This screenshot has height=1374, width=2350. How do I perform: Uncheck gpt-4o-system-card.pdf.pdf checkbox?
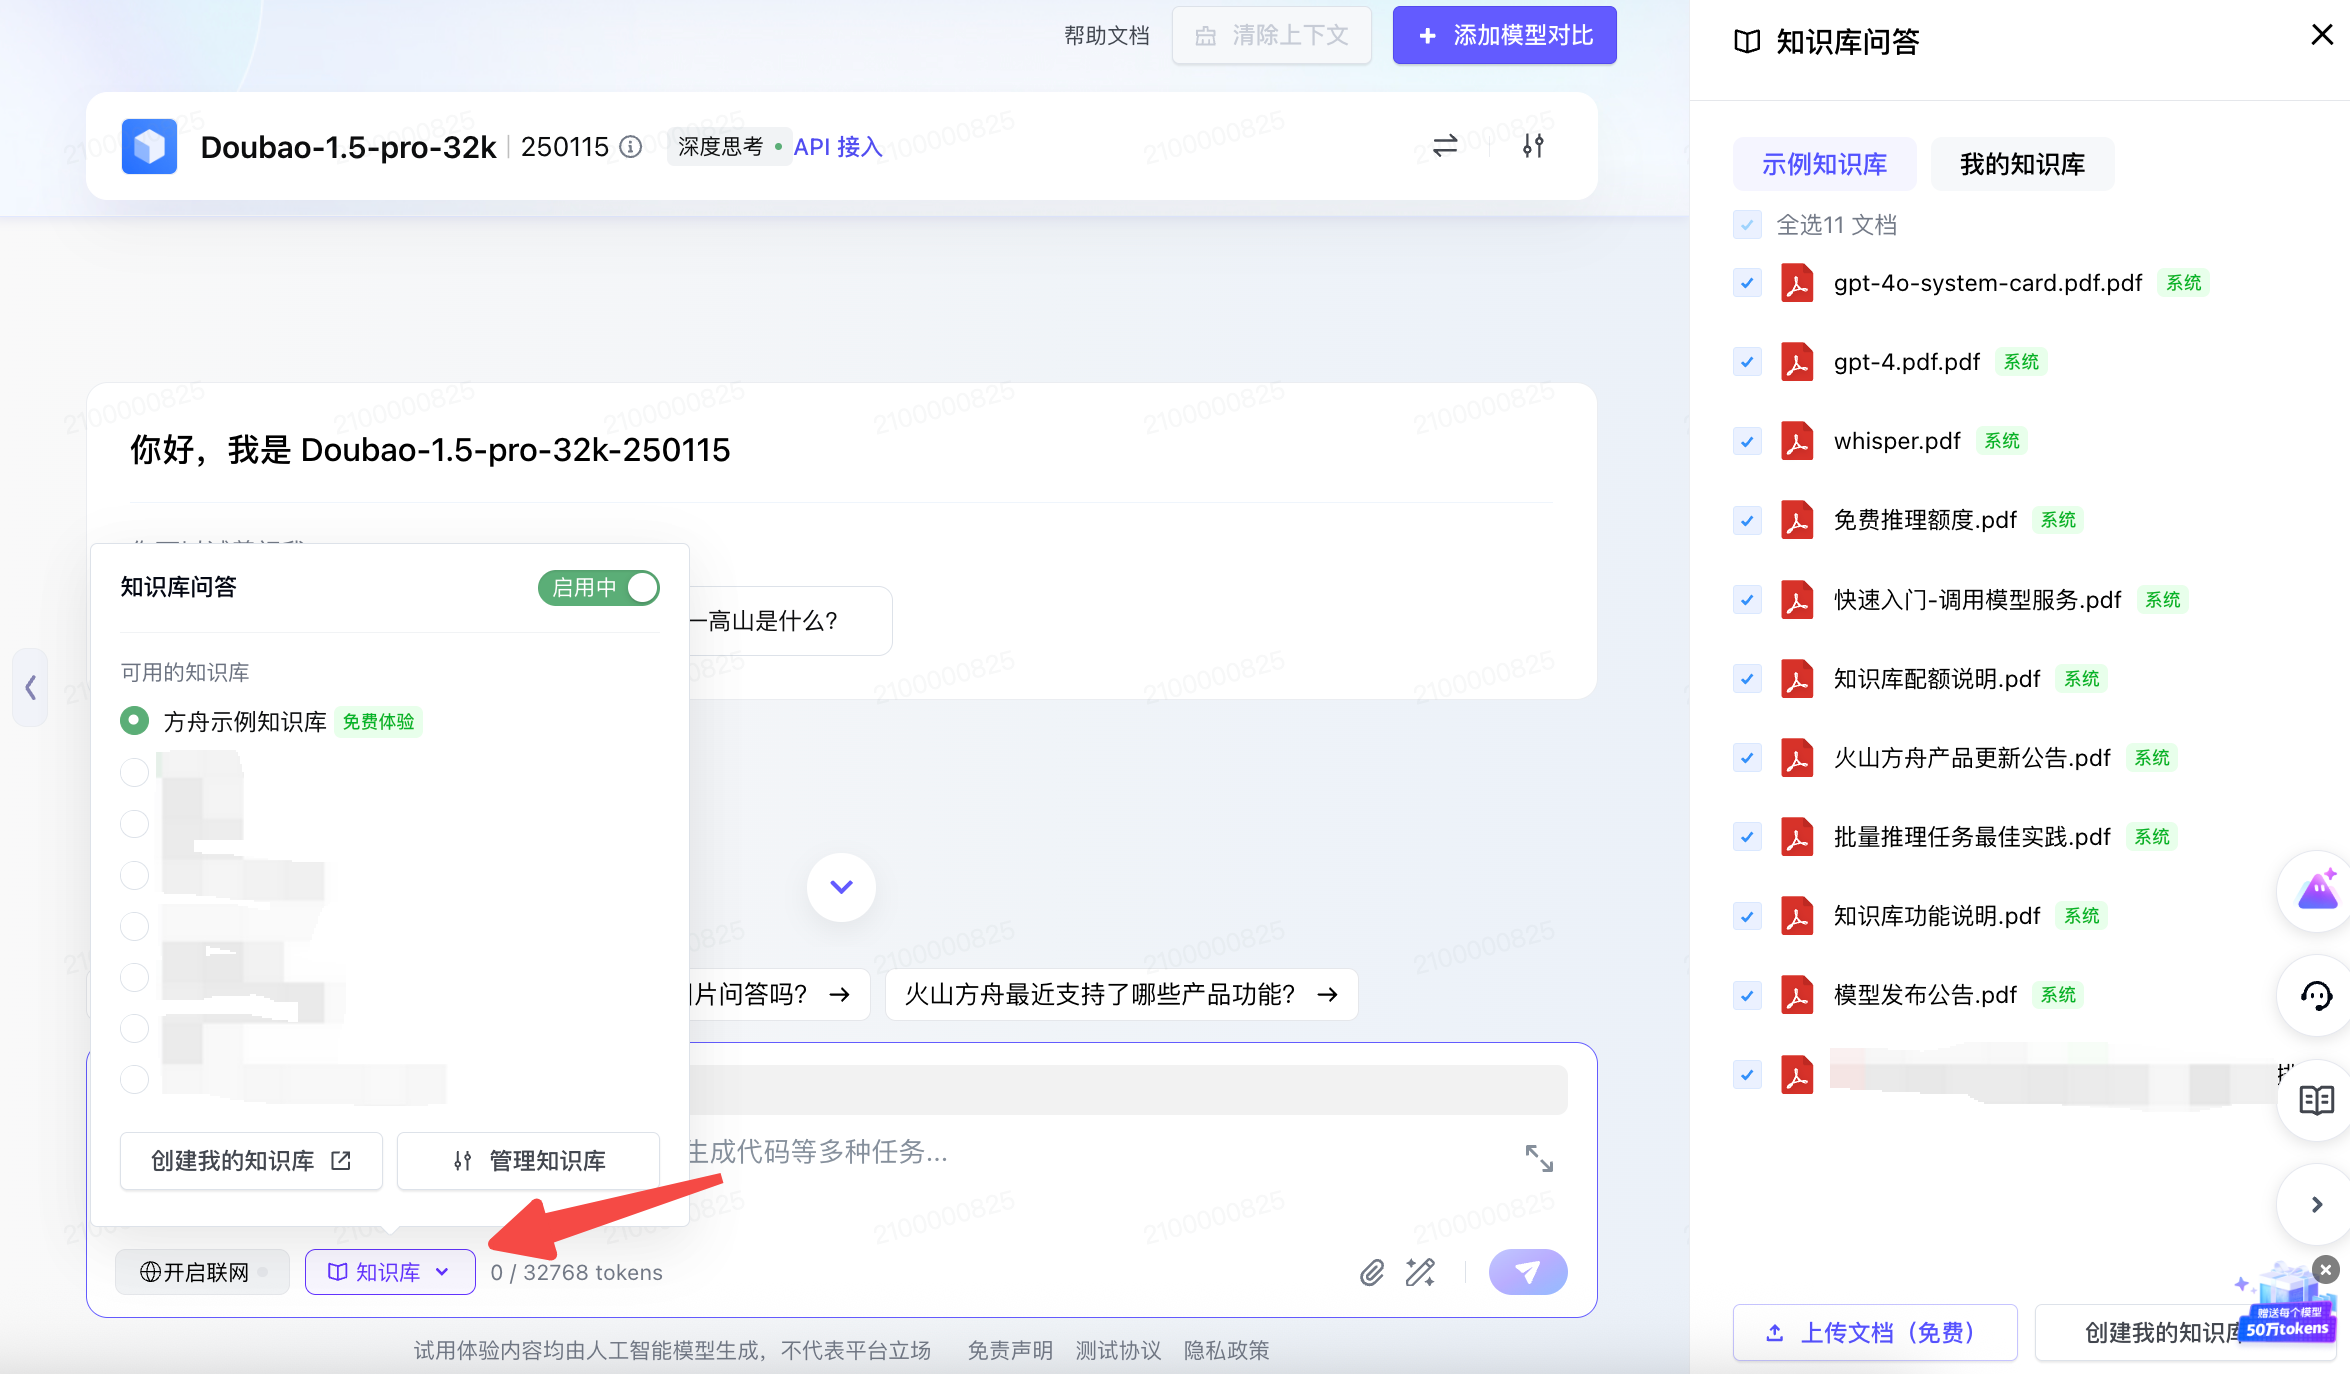click(x=1747, y=283)
